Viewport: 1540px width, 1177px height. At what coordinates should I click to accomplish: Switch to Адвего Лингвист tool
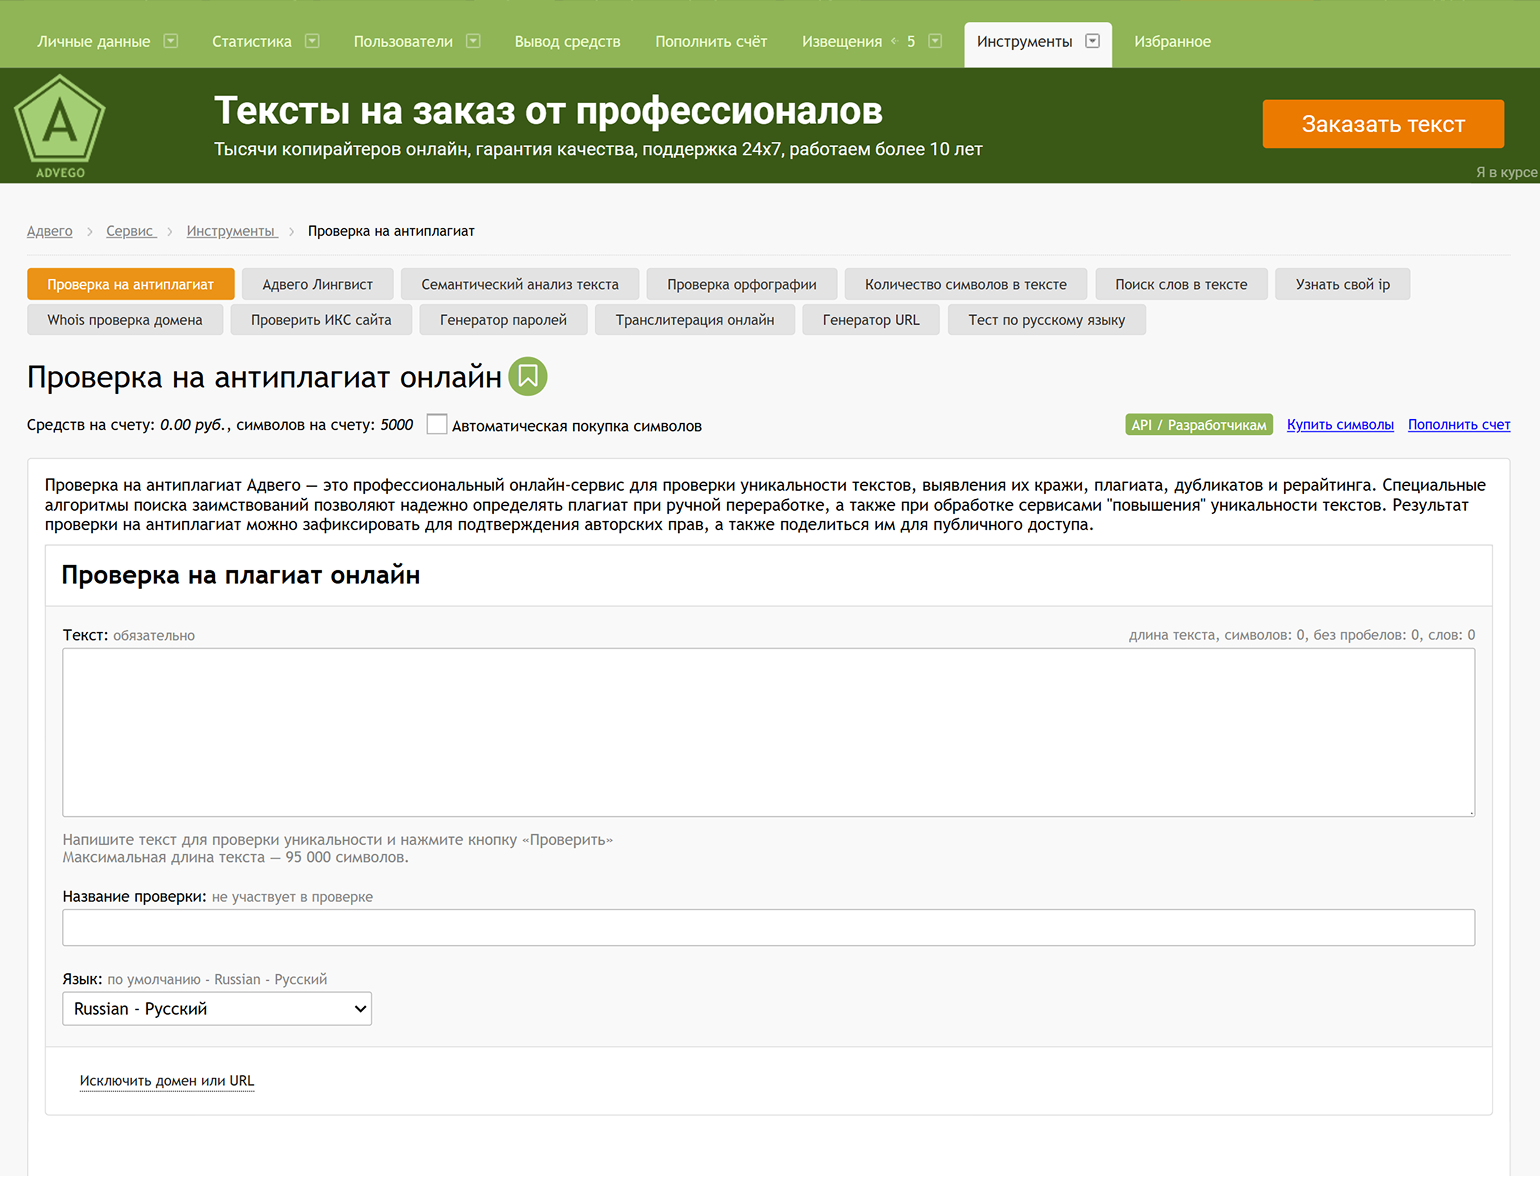(x=318, y=284)
